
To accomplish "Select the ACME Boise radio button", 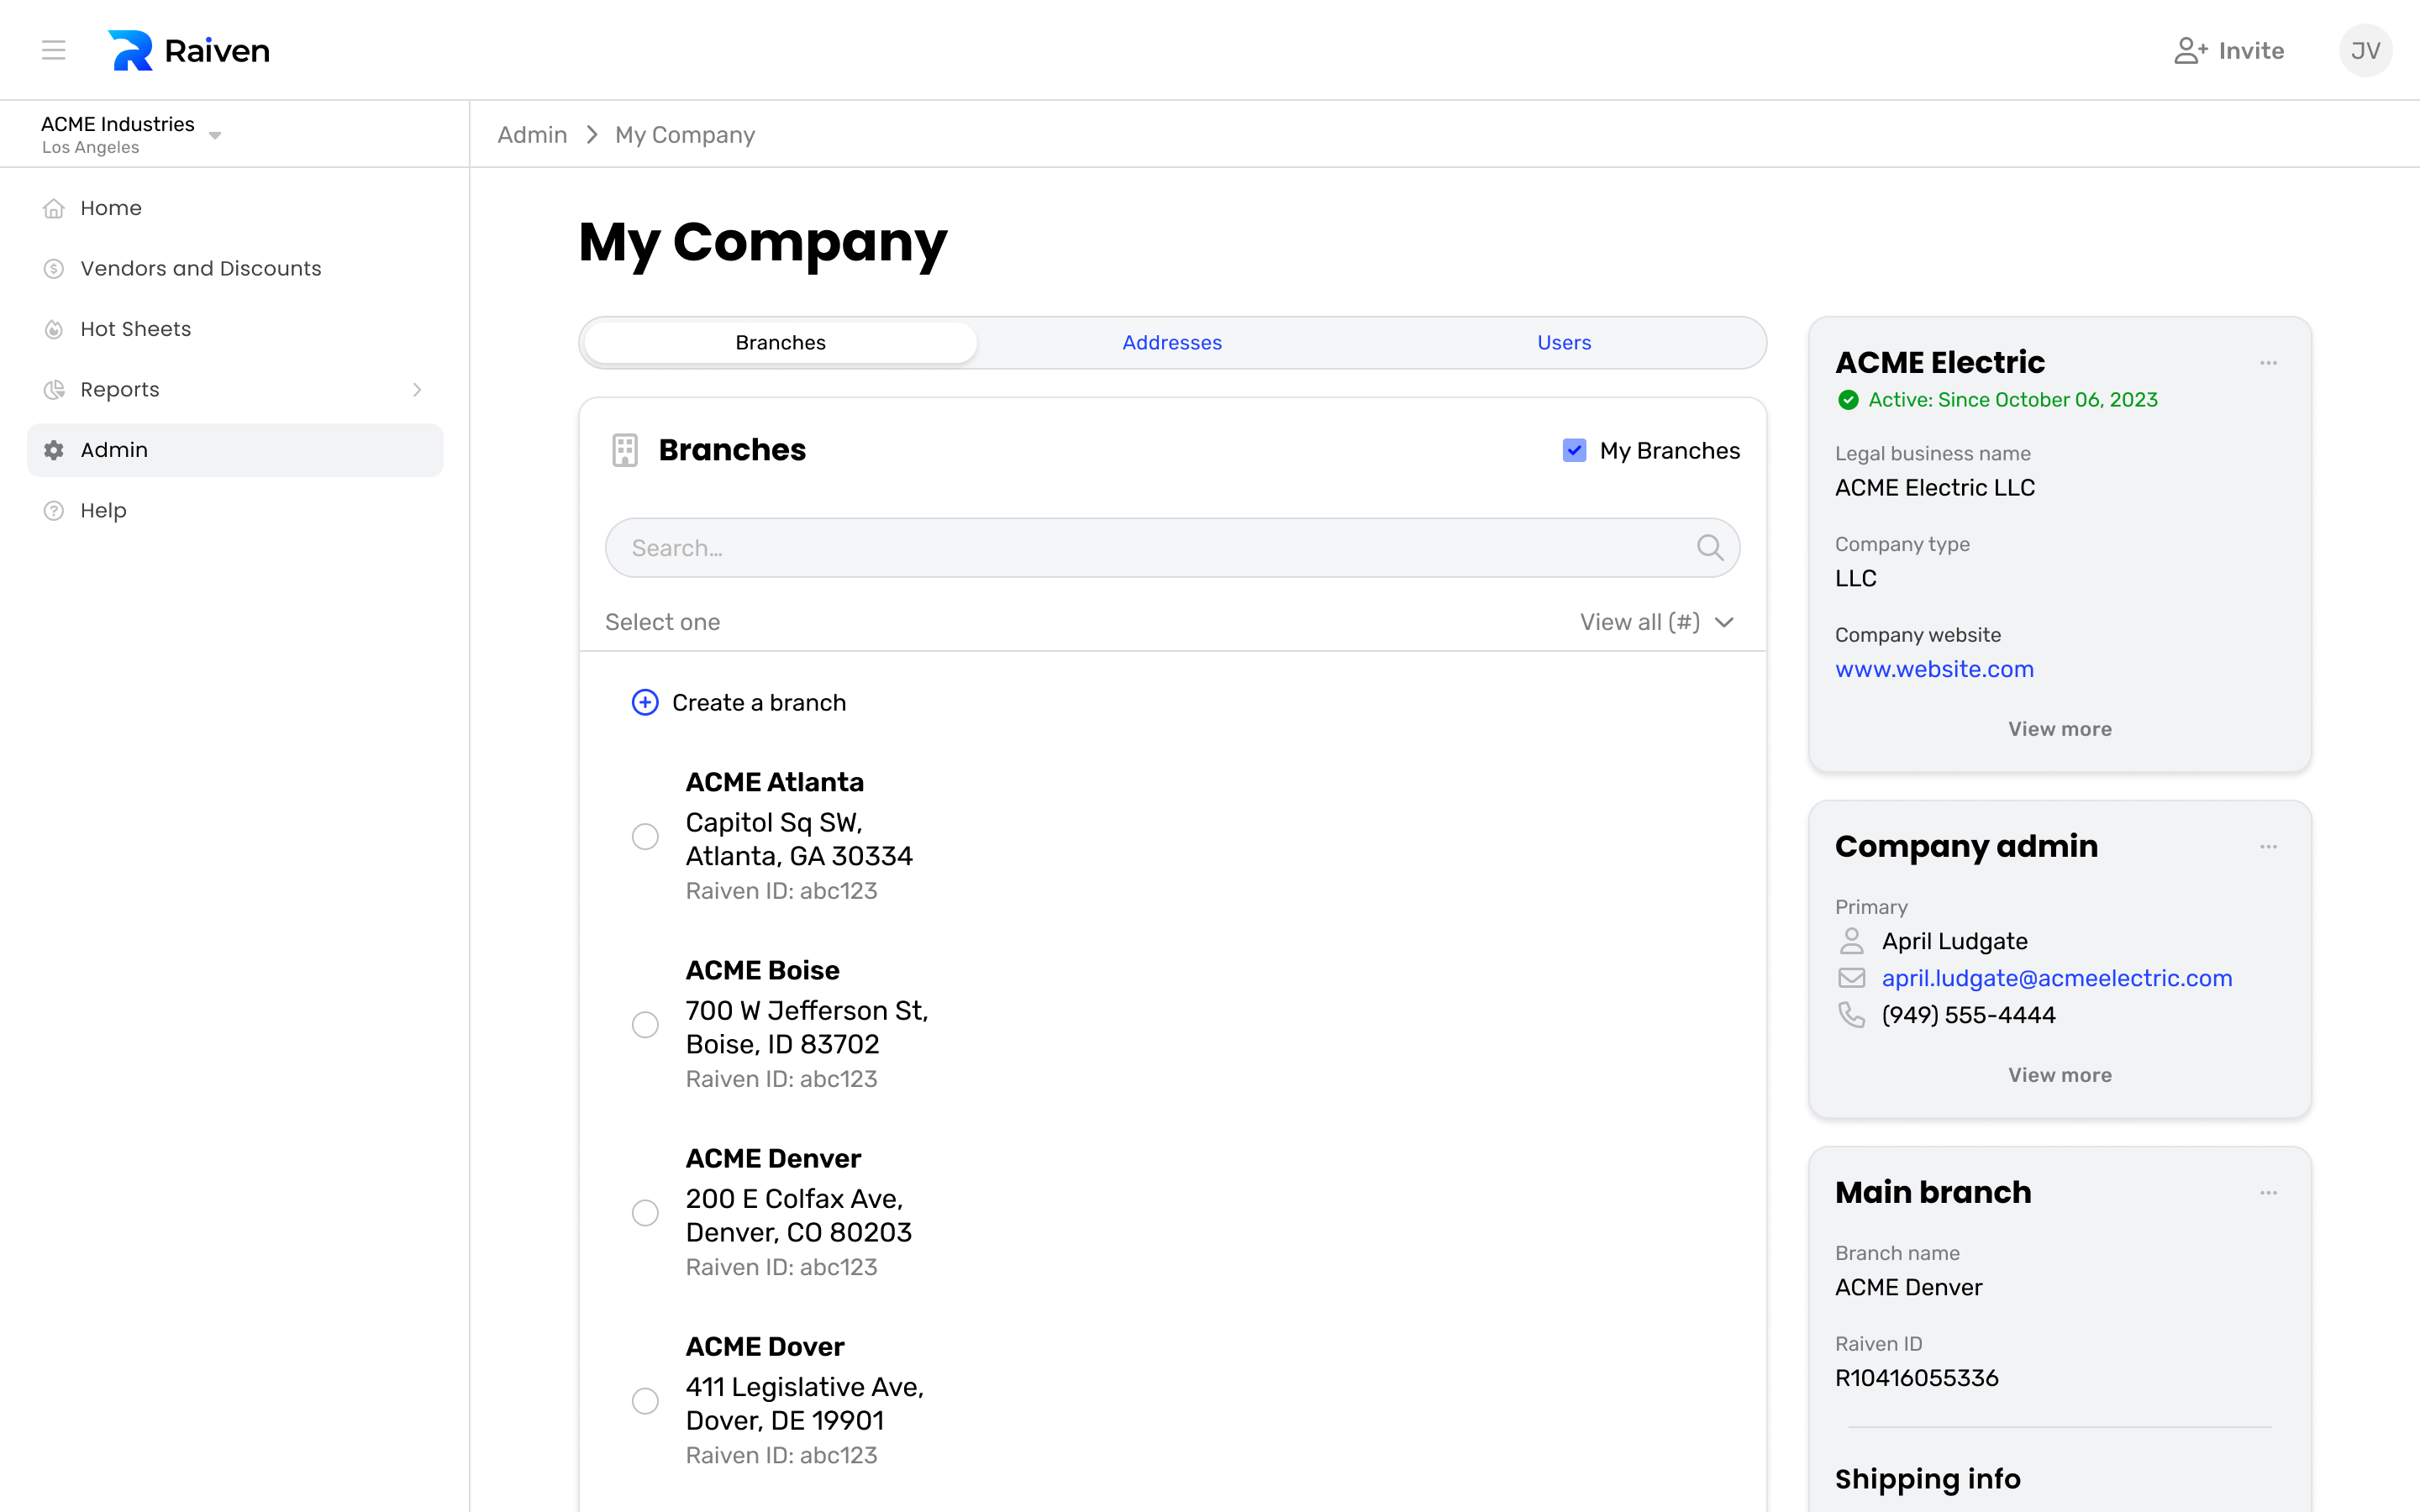I will 645,1025.
